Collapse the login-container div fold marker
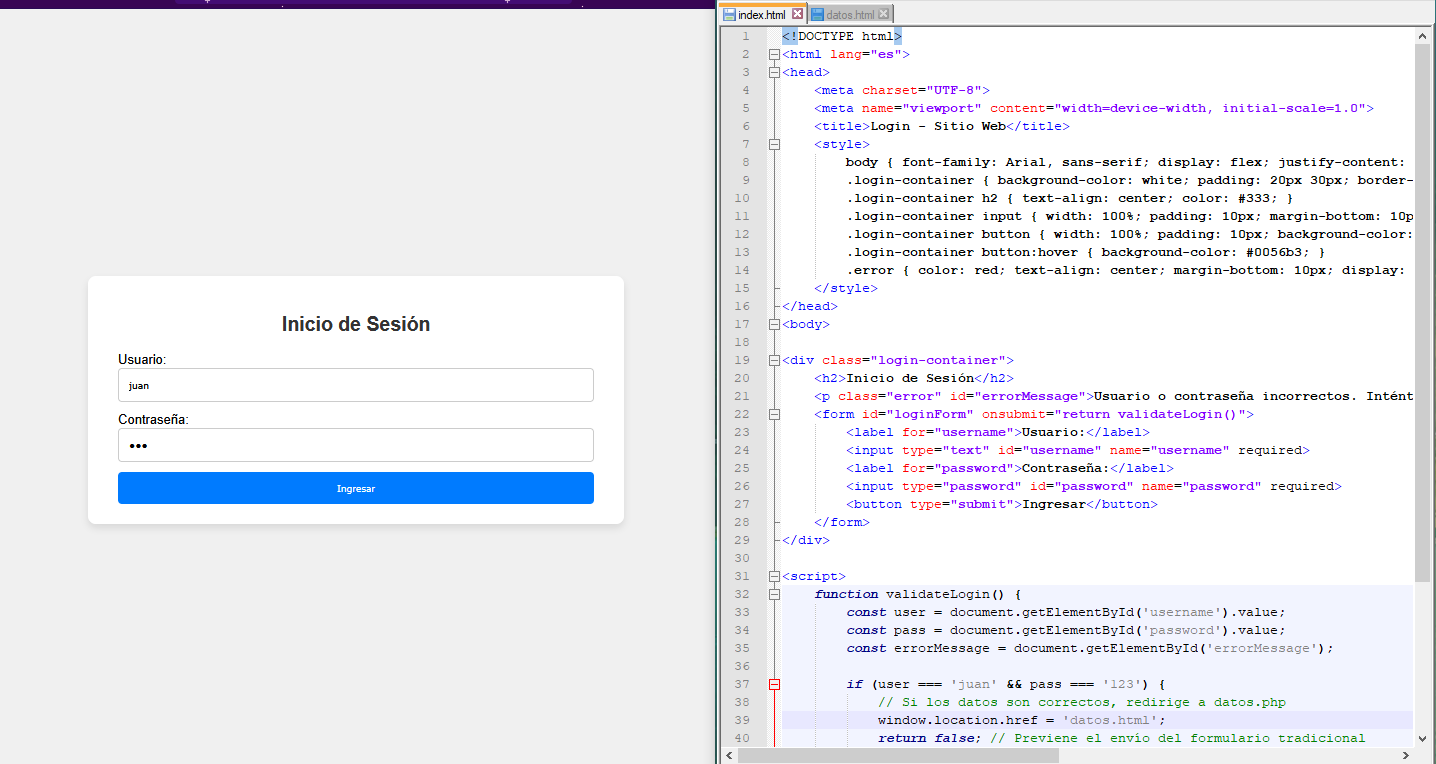 click(x=774, y=360)
